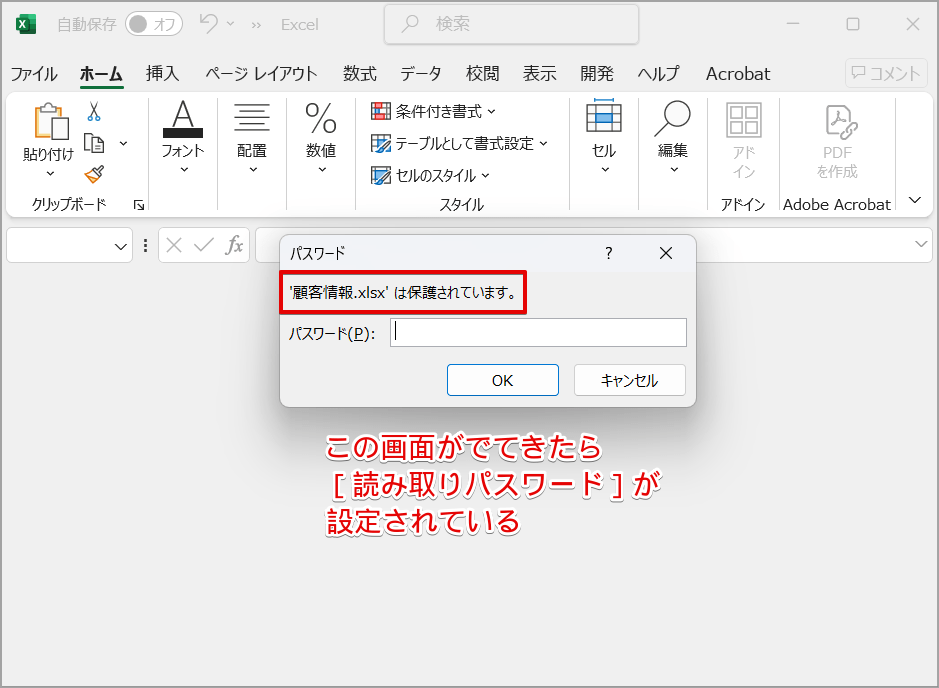Open the Copy options dropdown arrow
Viewport: 939px width, 688px height.
(x=123, y=144)
